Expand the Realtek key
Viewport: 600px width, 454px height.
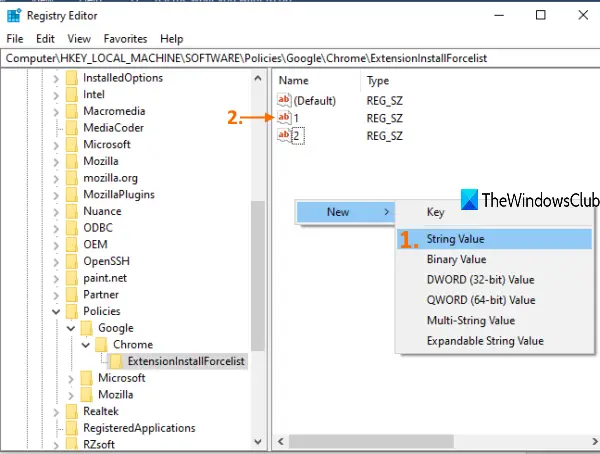tap(56, 412)
